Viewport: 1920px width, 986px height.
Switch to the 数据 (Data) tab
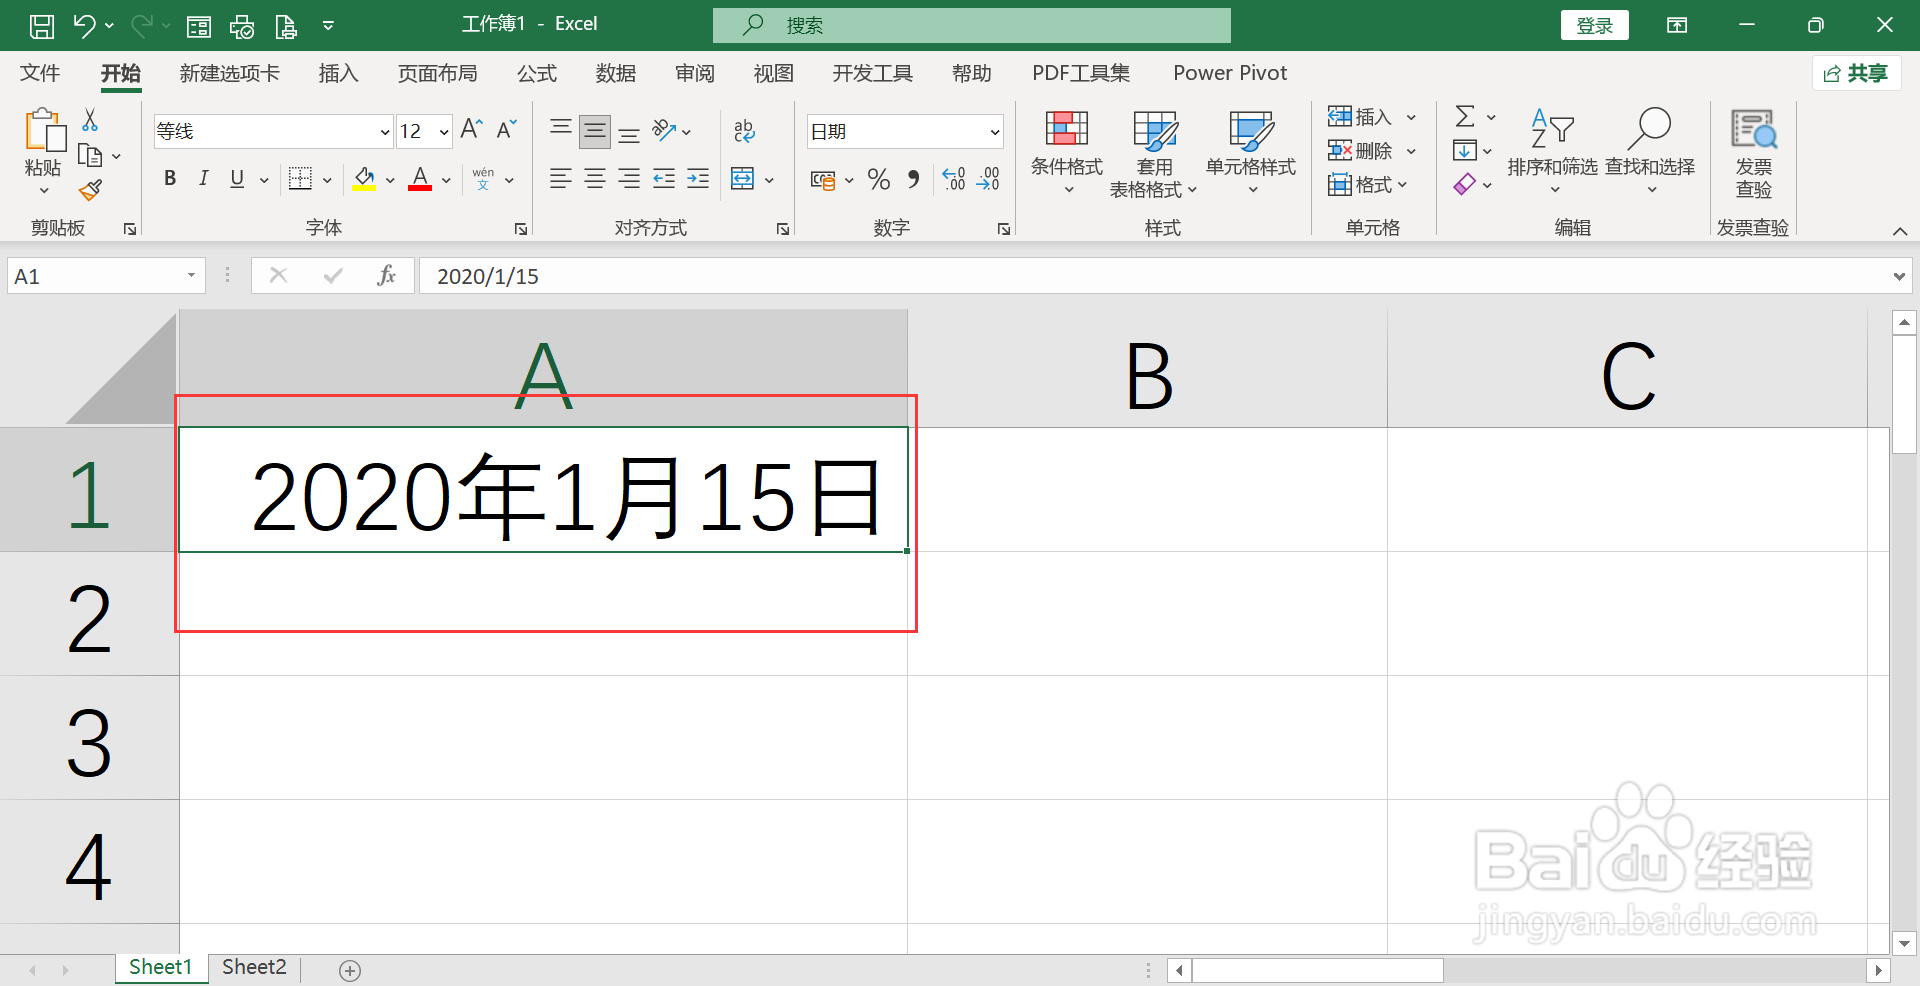point(616,73)
